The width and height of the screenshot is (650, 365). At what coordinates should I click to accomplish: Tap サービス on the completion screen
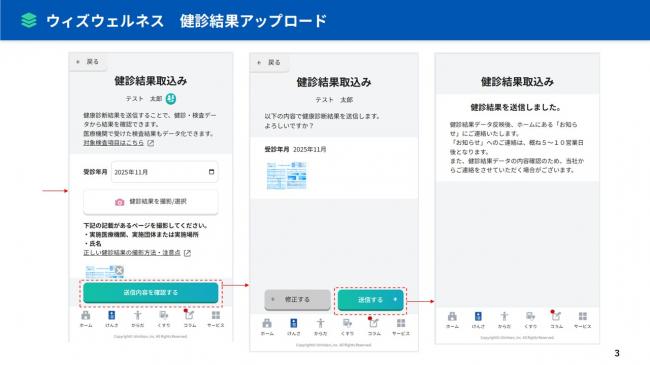pyautogui.click(x=582, y=320)
